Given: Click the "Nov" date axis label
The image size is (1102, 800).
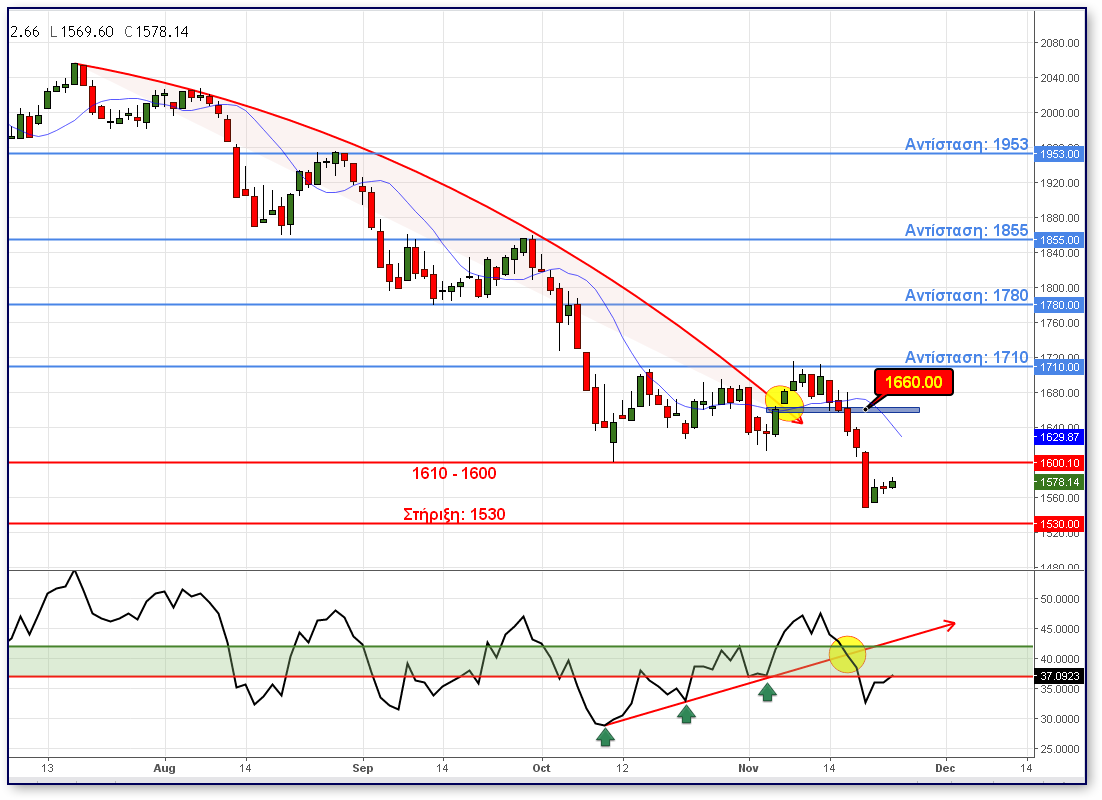Looking at the screenshot, I should tap(748, 768).
